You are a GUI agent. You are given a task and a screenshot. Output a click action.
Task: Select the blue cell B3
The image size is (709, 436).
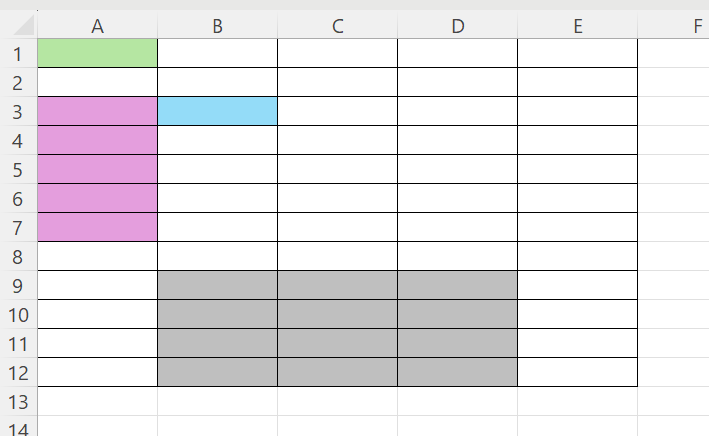(217, 111)
